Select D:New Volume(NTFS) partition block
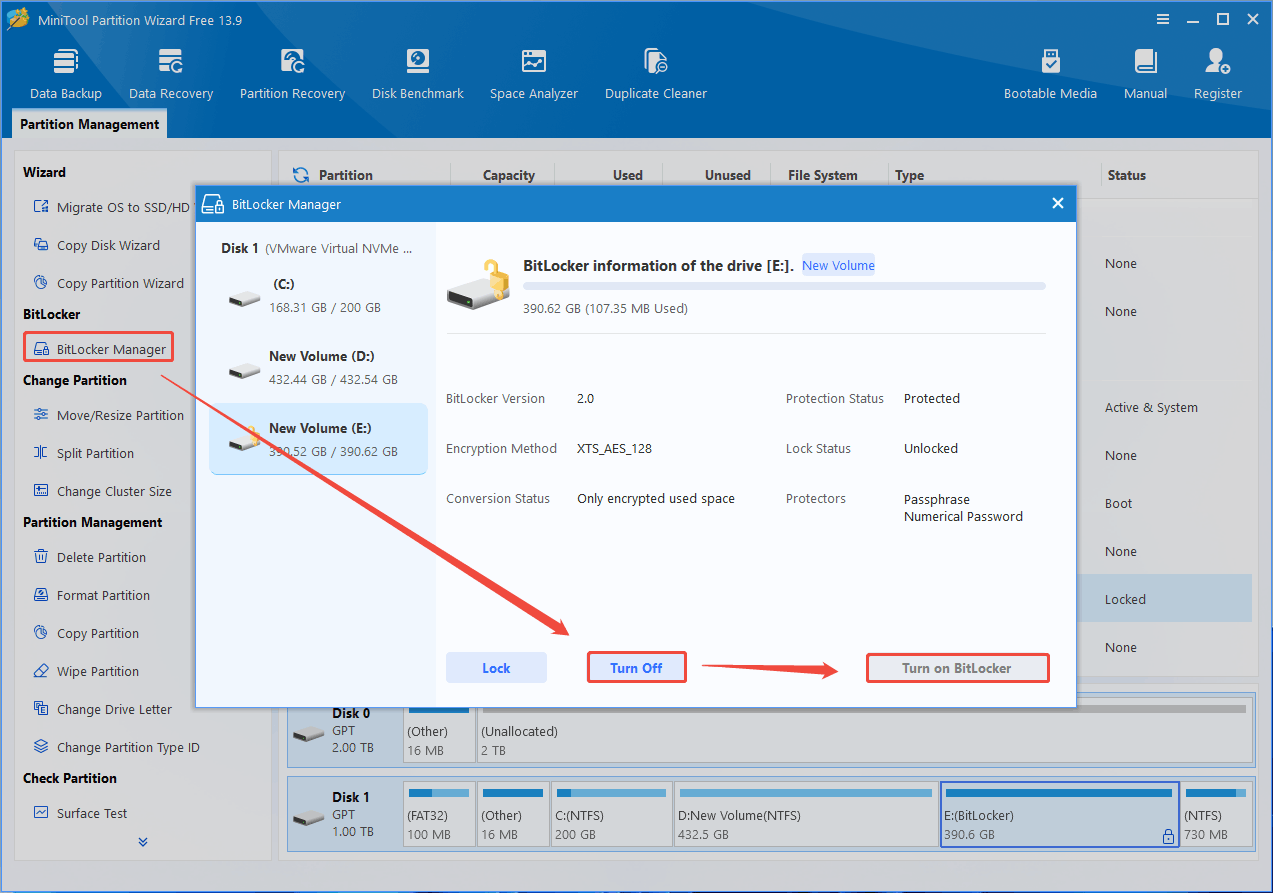The height and width of the screenshot is (893, 1273). point(806,813)
